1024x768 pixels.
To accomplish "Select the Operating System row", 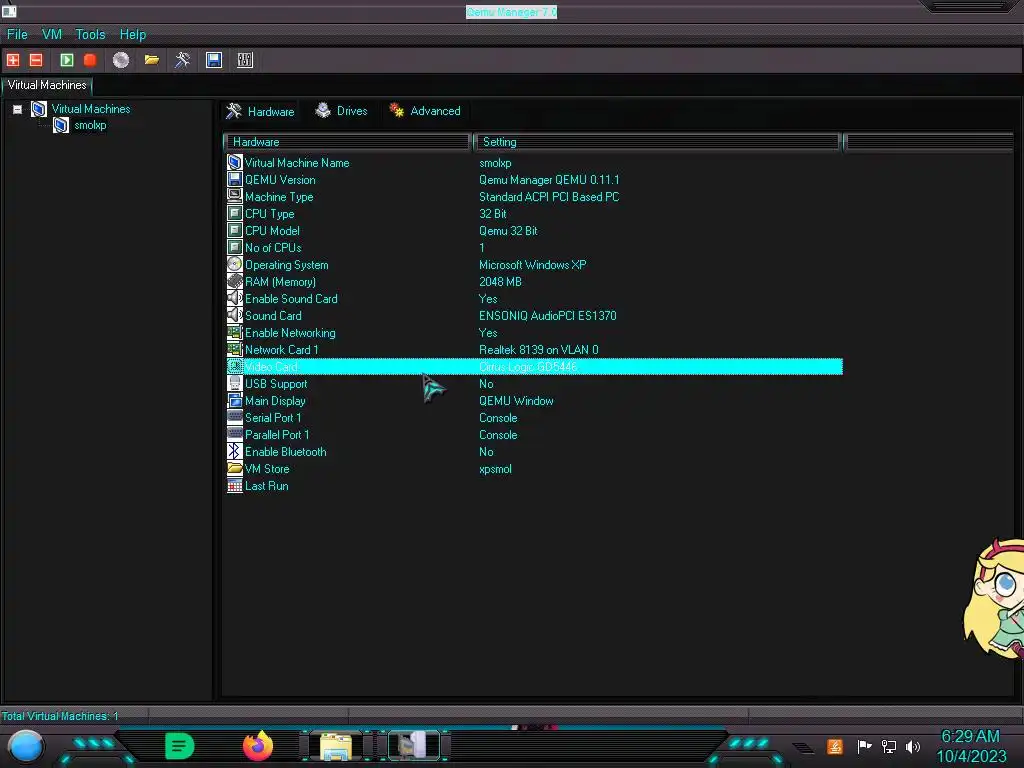I will [x=534, y=264].
